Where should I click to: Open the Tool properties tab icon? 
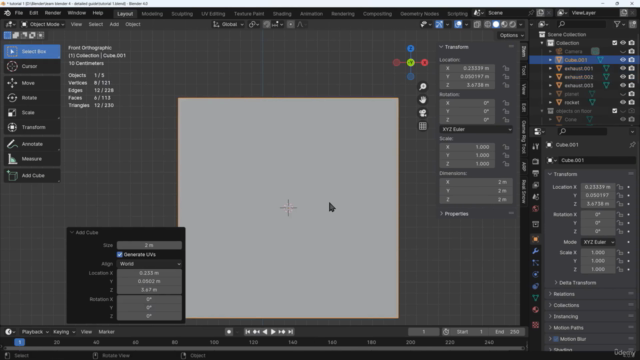tap(536, 147)
